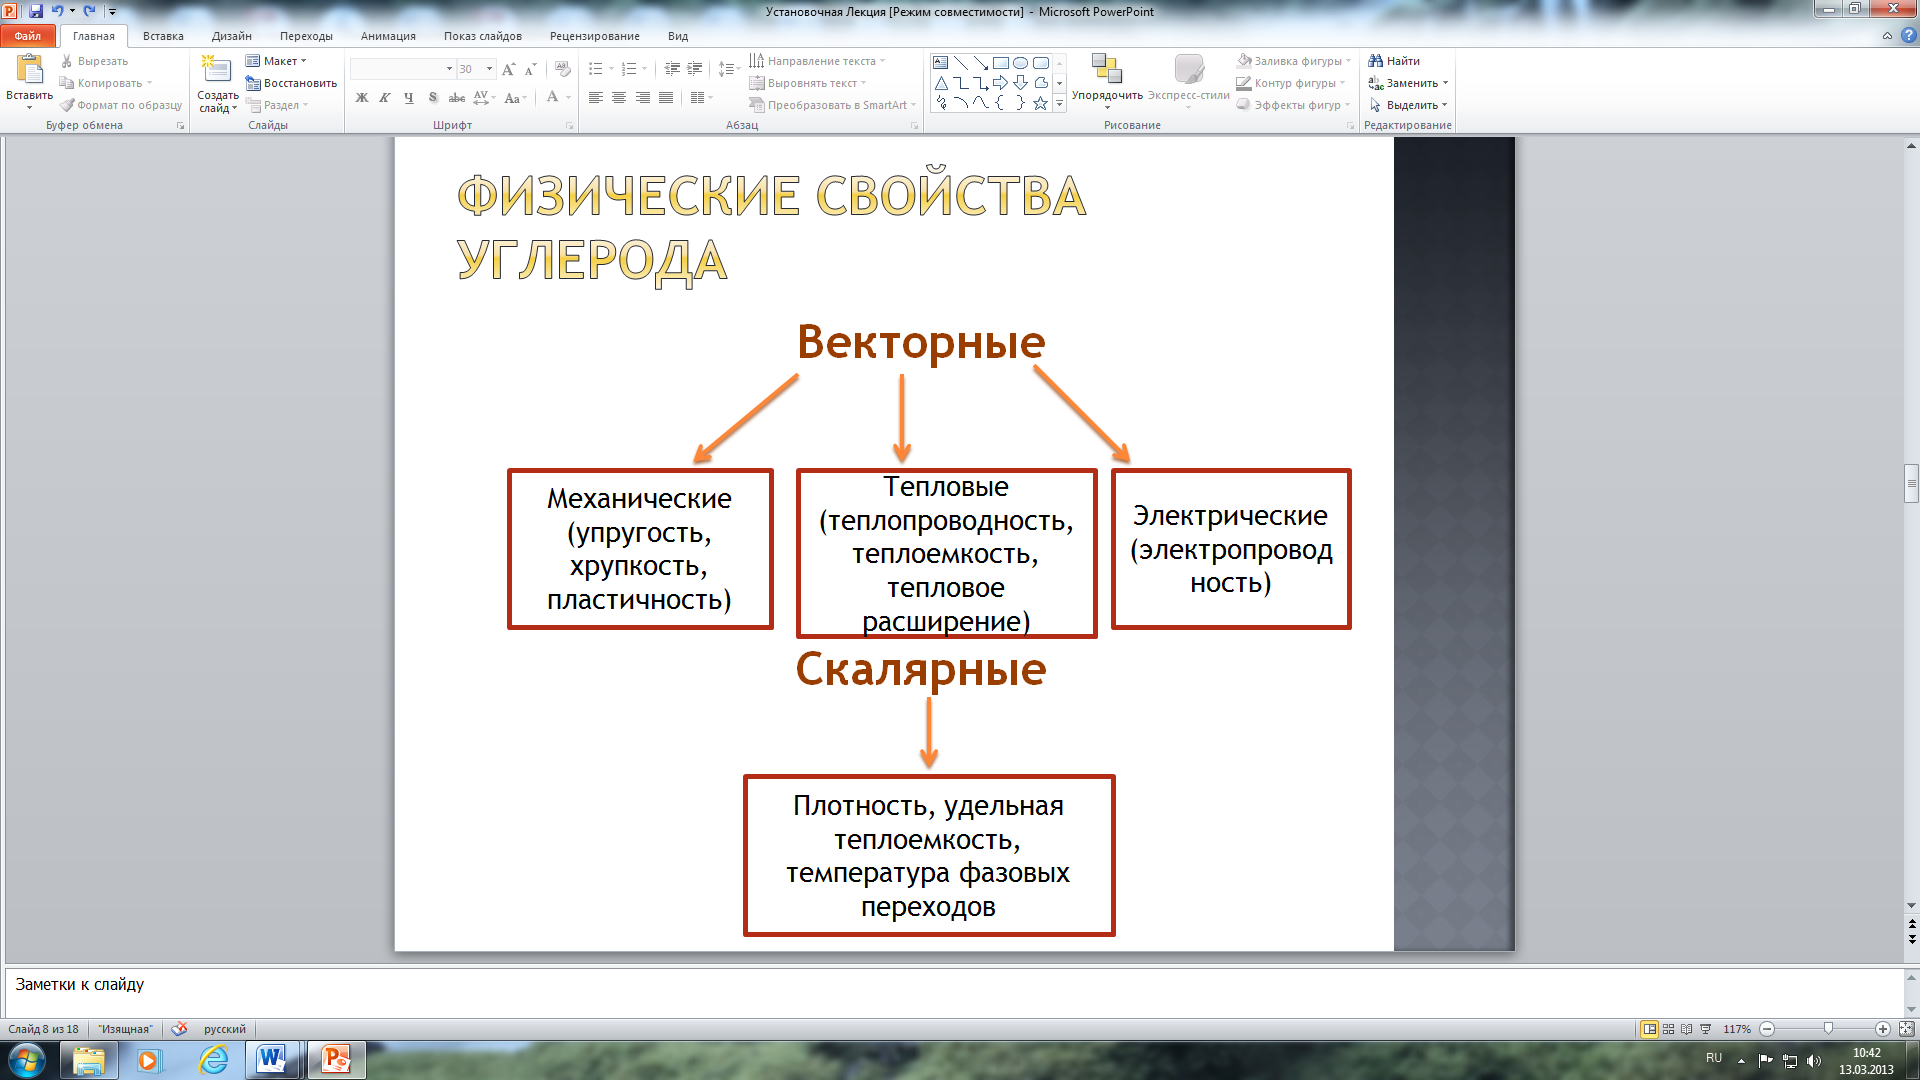
Task: Click the Find (Найти) binoculars icon
Action: click(x=1376, y=61)
